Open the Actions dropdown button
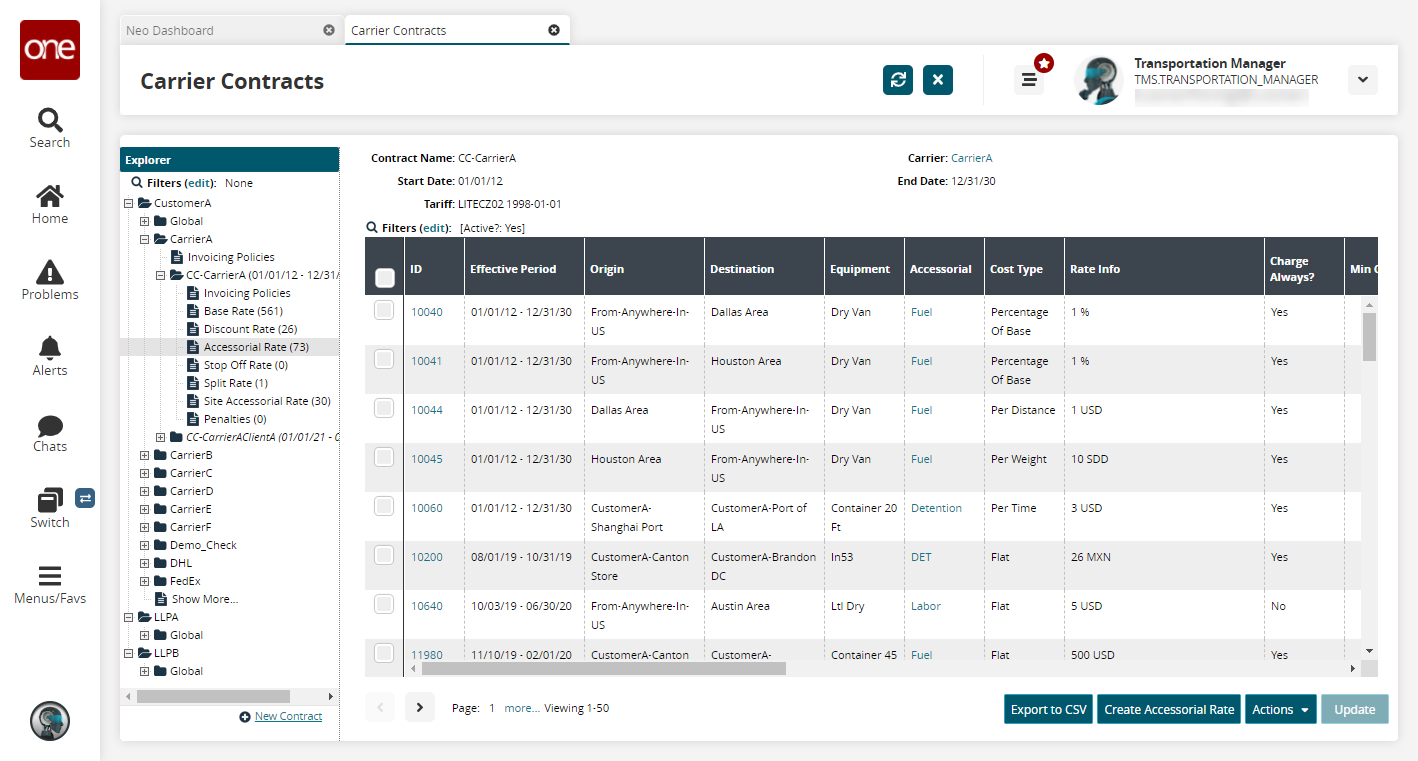This screenshot has width=1418, height=761. [x=1280, y=709]
